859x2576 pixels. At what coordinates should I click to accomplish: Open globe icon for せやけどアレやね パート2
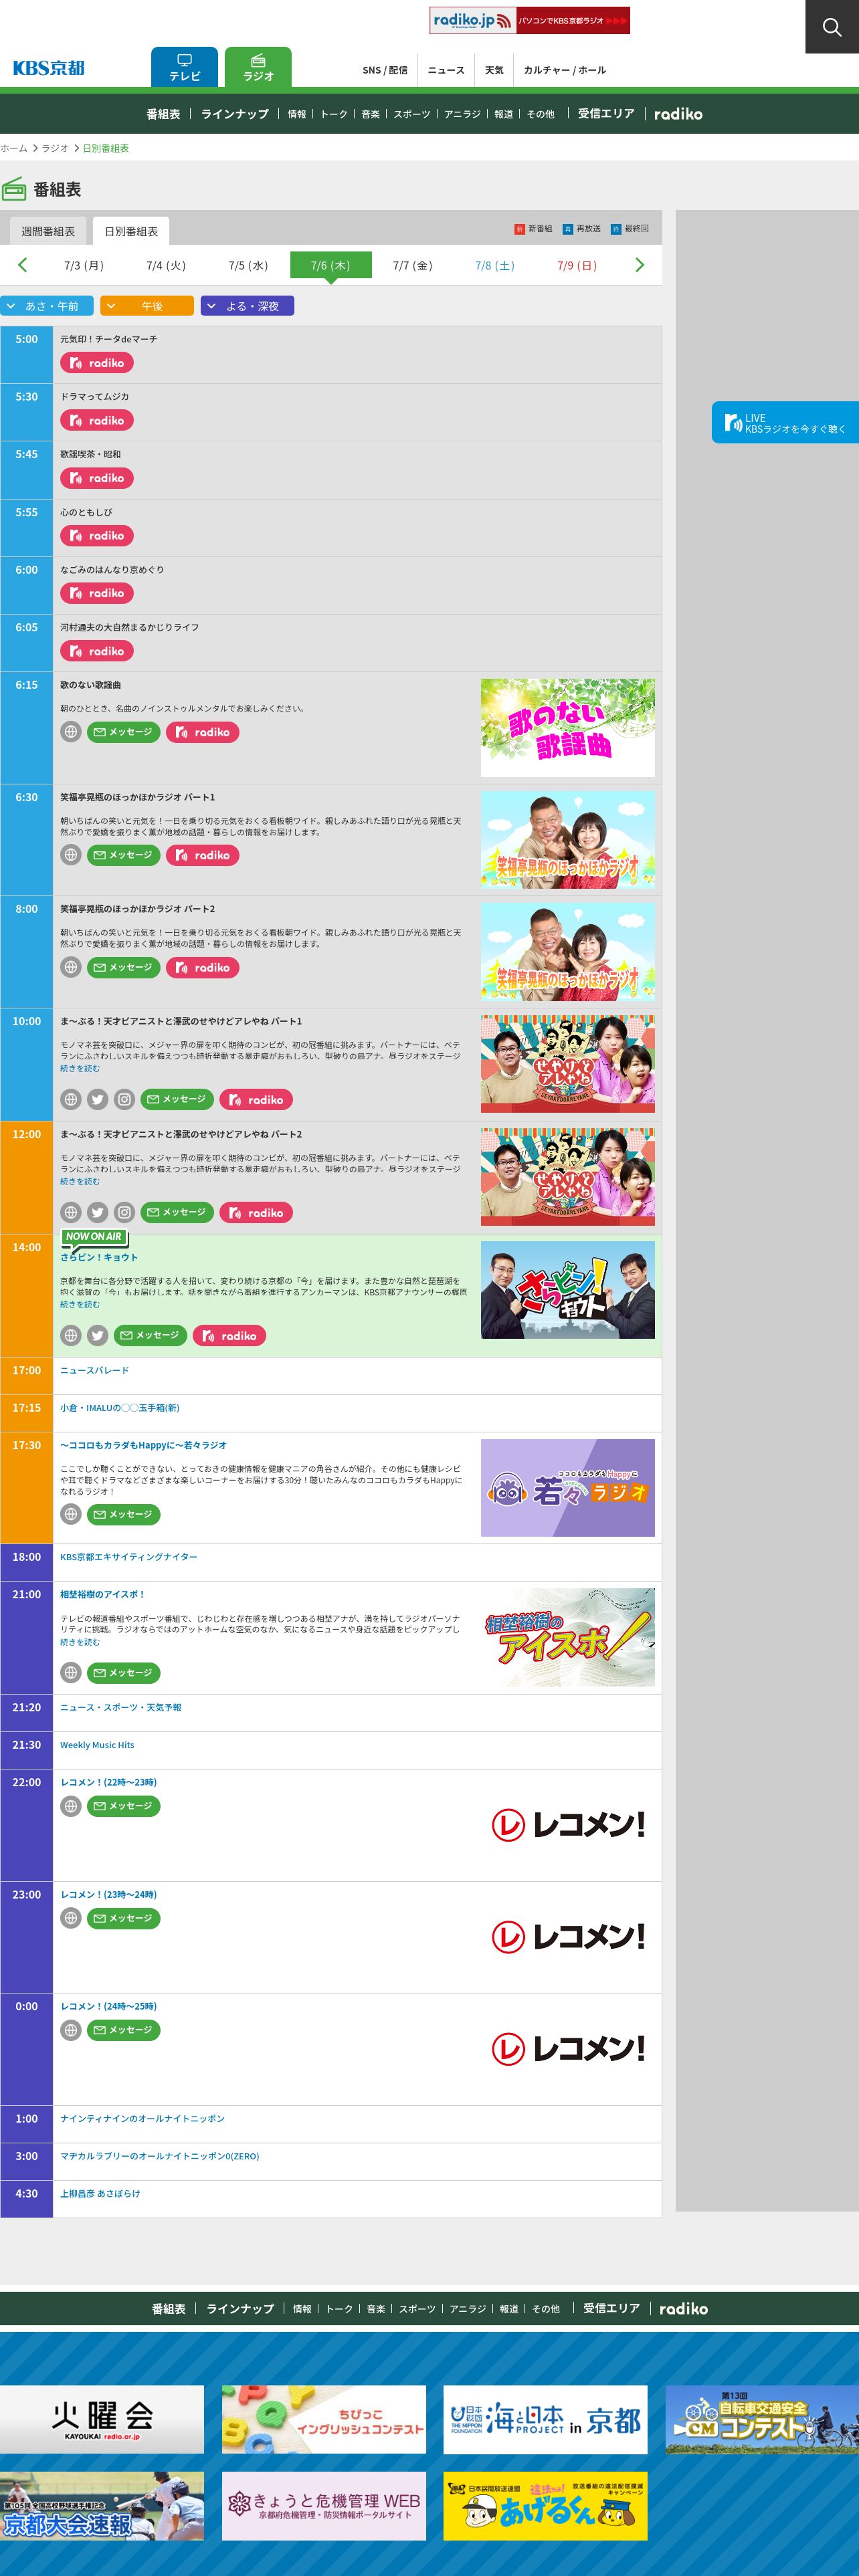point(71,1212)
